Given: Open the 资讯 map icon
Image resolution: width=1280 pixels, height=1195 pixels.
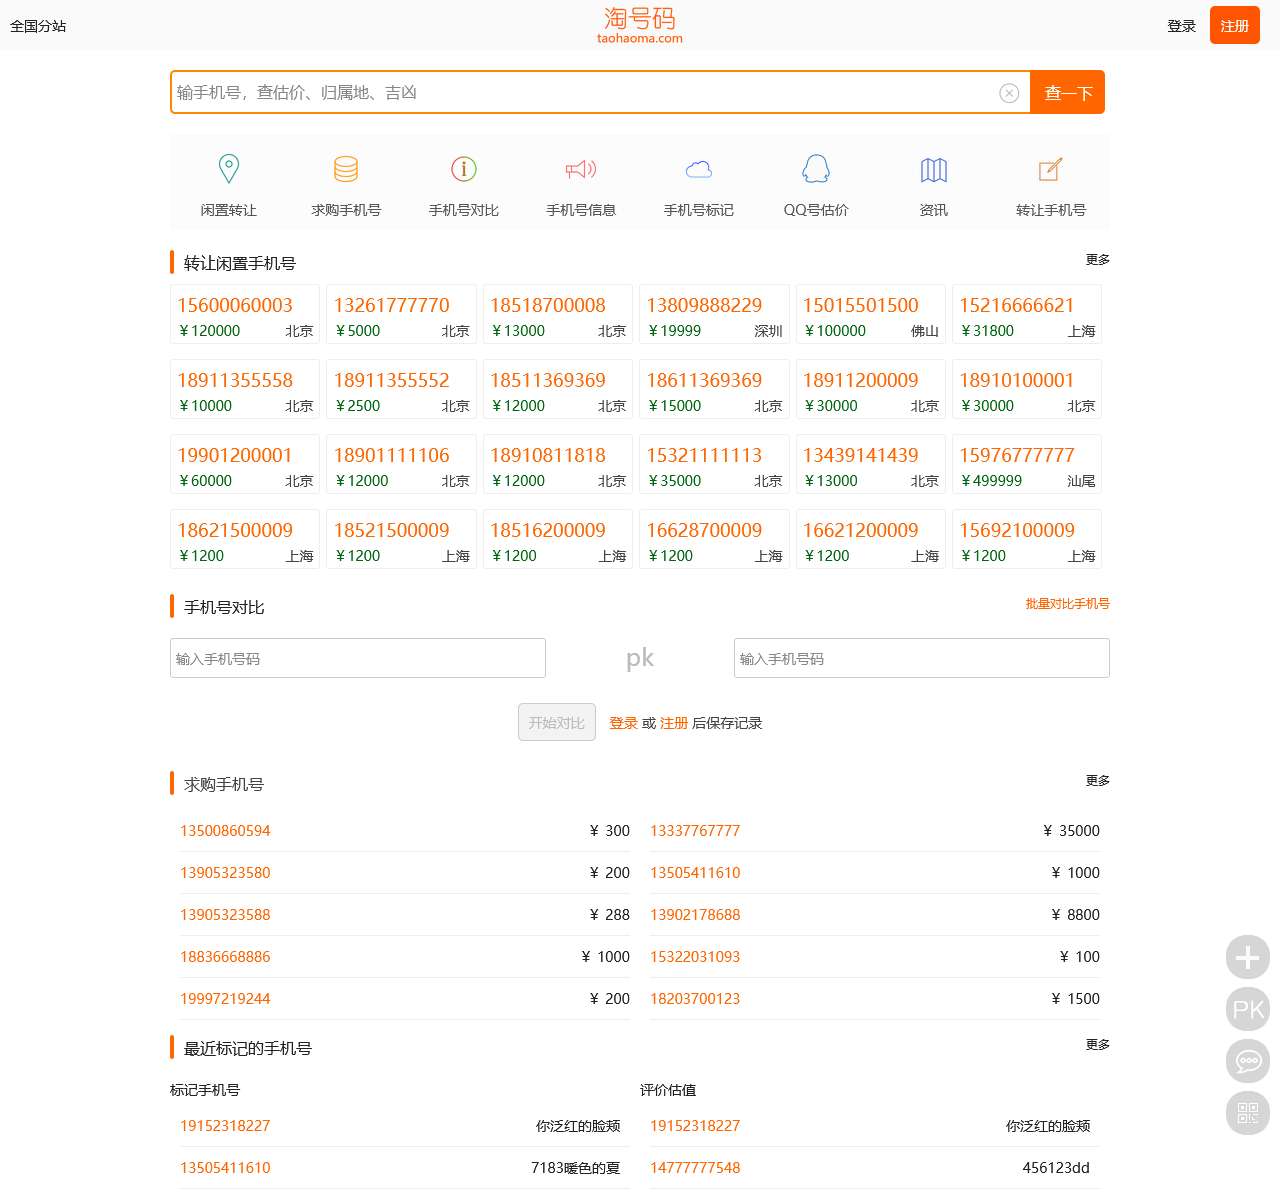Looking at the screenshot, I should pyautogui.click(x=934, y=169).
